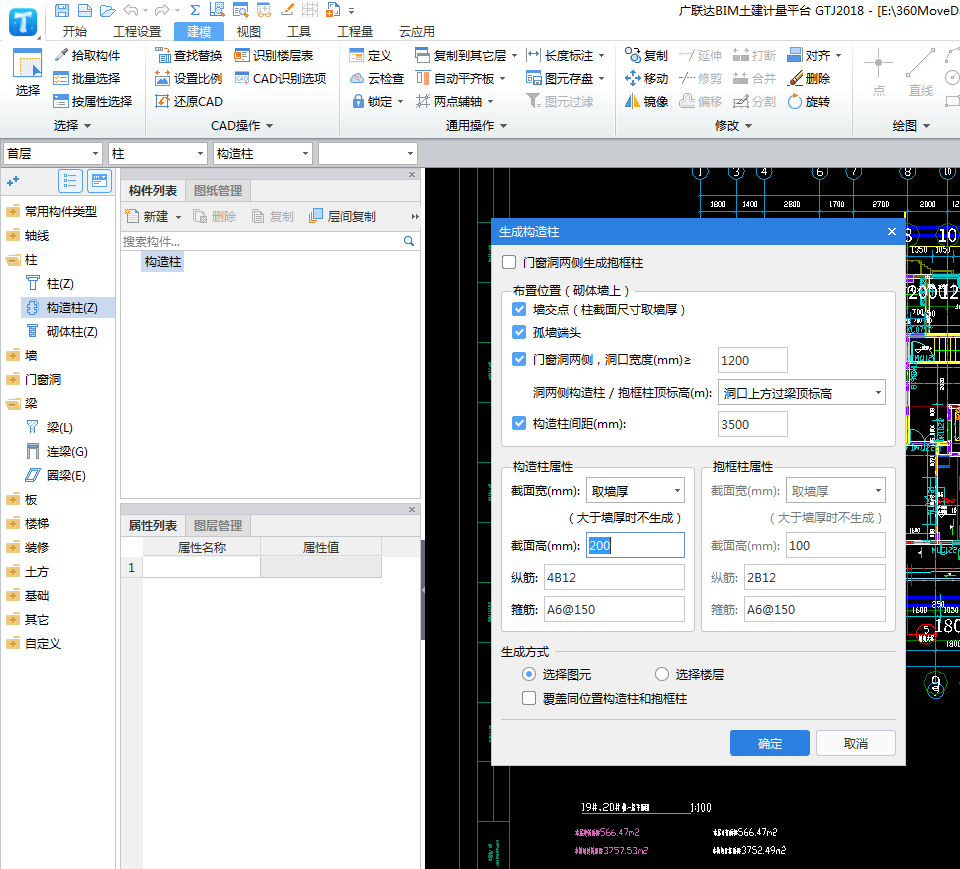The height and width of the screenshot is (869, 960).
Task: Click the Undo arrow icon
Action: click(x=130, y=10)
